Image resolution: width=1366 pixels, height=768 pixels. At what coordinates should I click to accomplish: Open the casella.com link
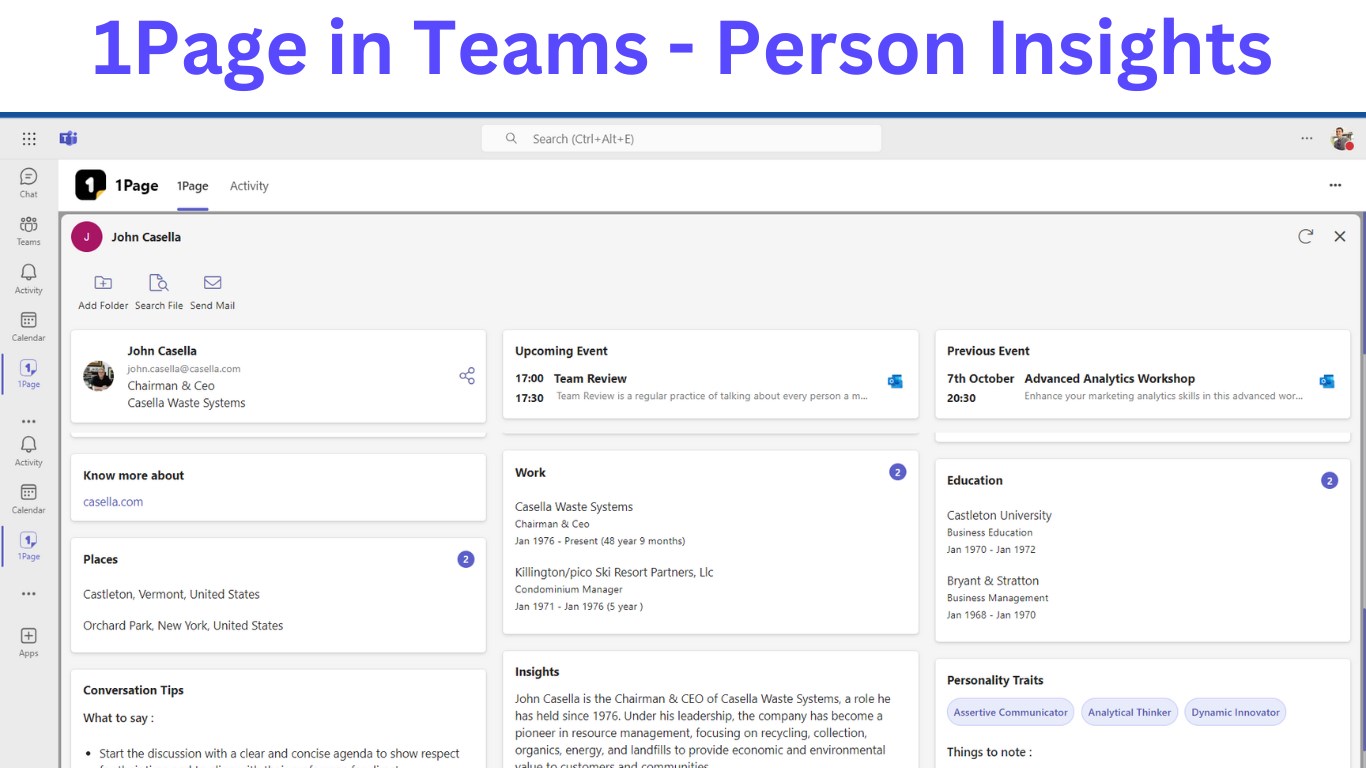coord(113,502)
